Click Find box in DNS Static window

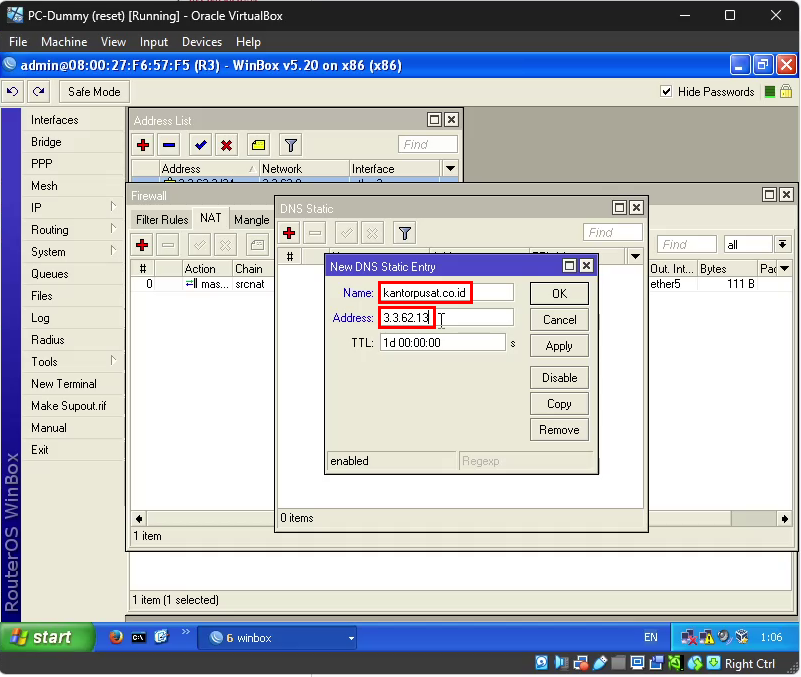[x=612, y=232]
